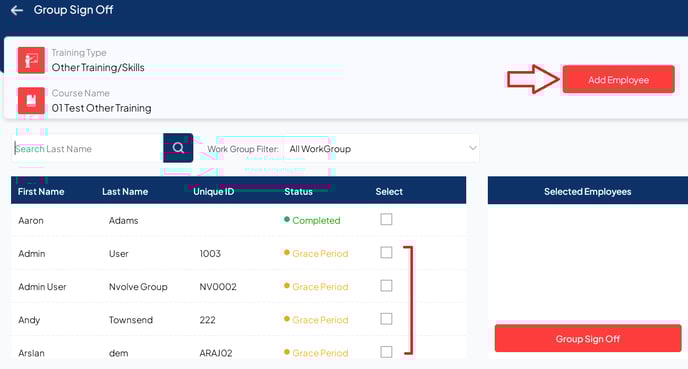The width and height of the screenshot is (688, 369).
Task: Click the Unique ID column header
Action: (x=213, y=192)
